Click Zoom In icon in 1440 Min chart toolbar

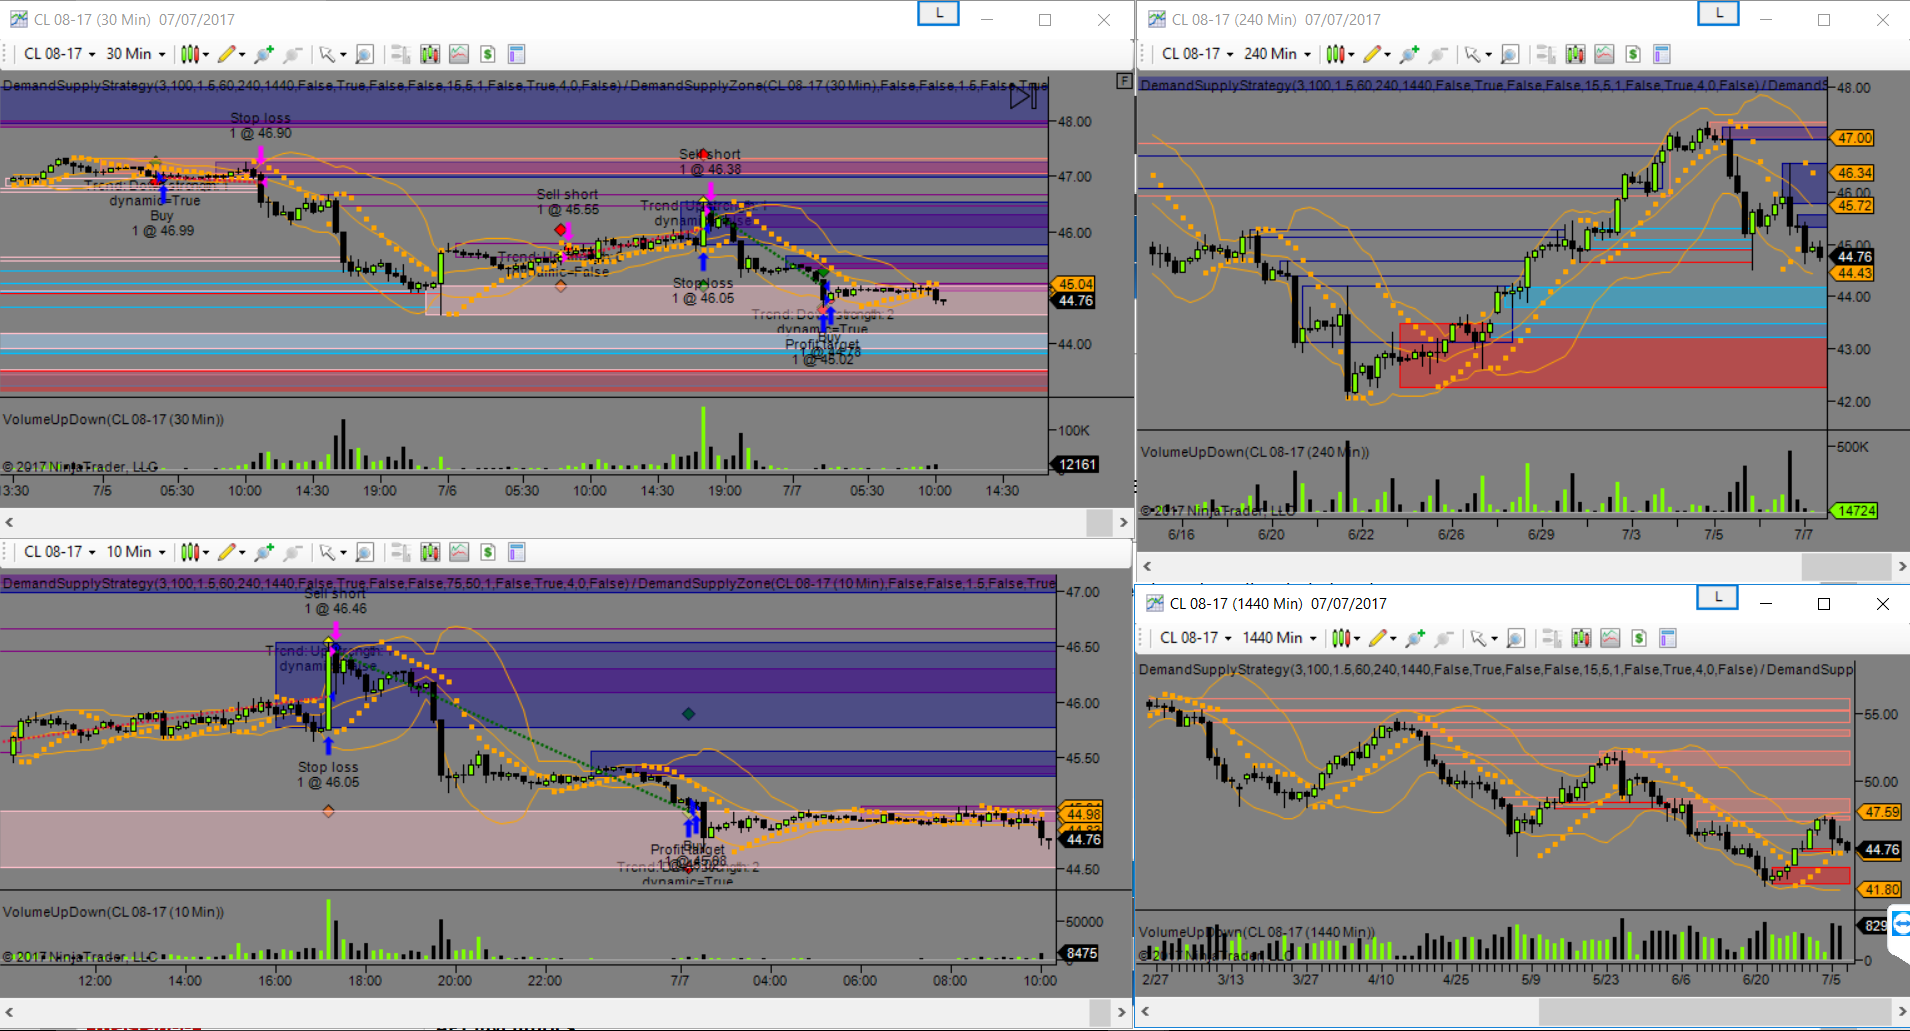pos(1415,638)
